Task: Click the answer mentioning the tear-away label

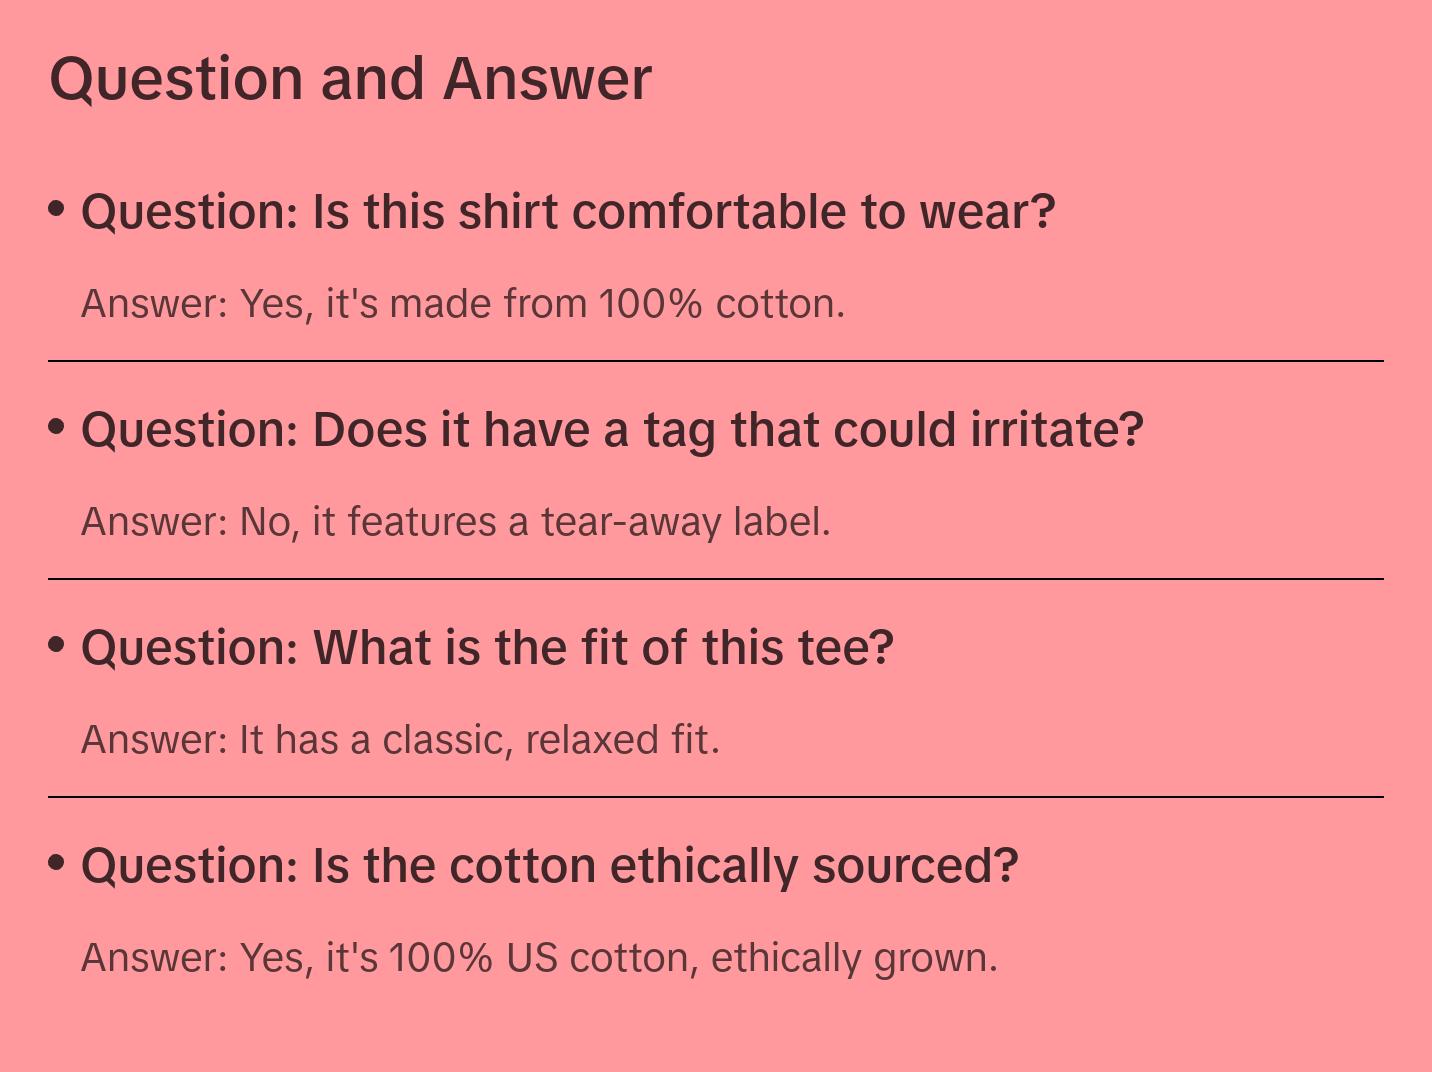Action: pyautogui.click(x=455, y=522)
